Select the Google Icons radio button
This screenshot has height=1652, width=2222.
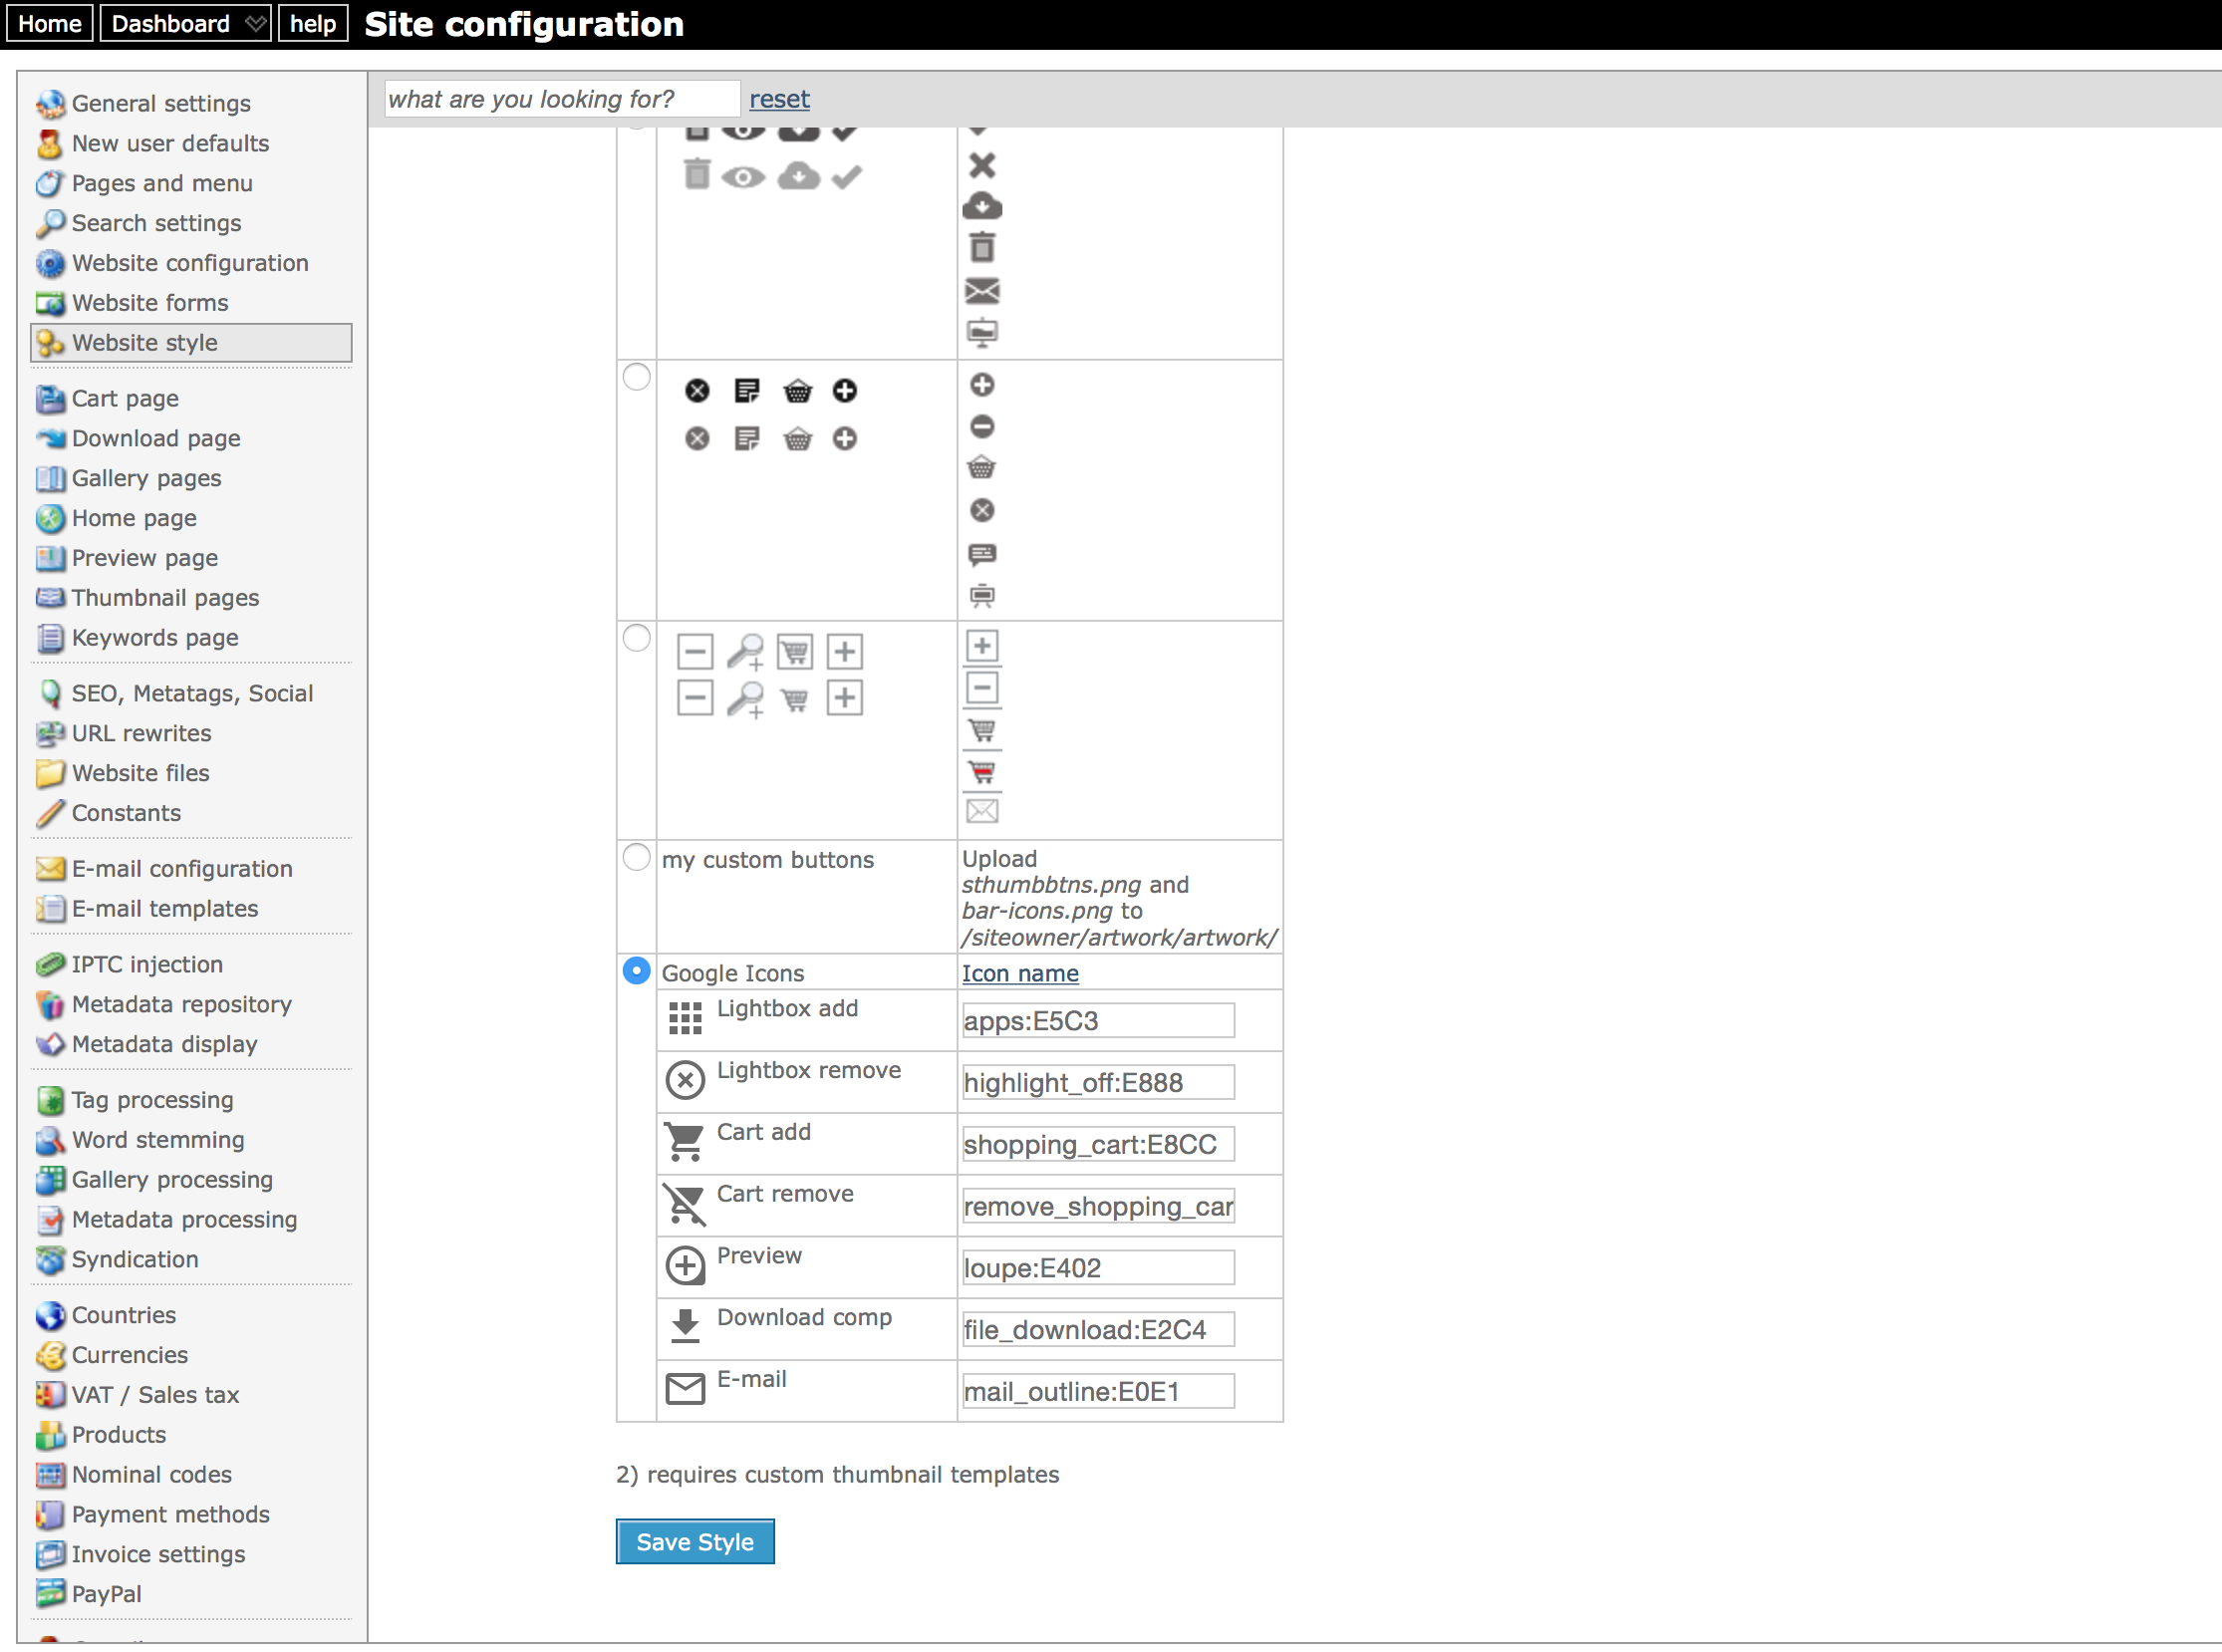tap(636, 971)
